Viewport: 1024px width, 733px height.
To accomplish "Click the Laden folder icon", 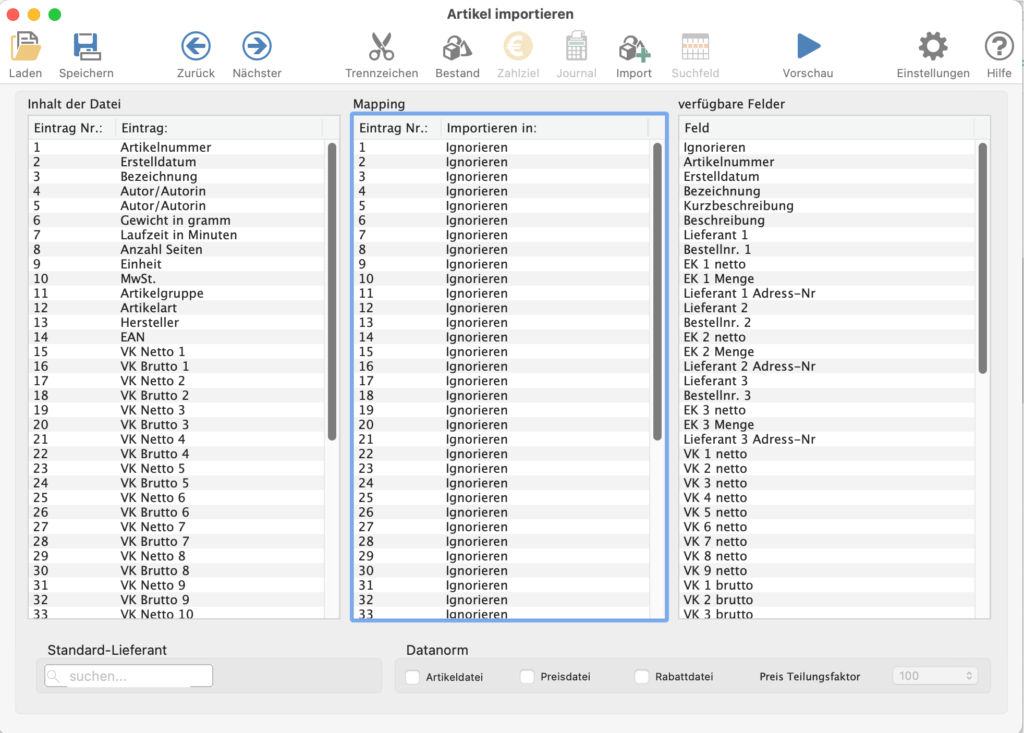I will pyautogui.click(x=25, y=46).
